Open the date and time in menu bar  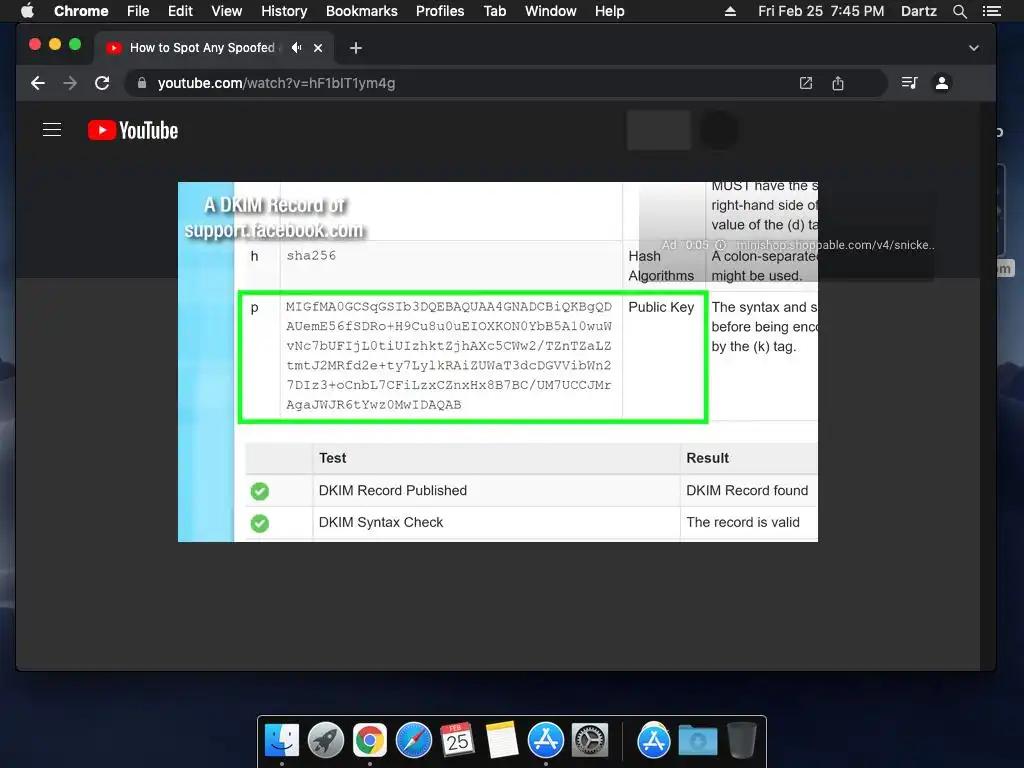[x=821, y=11]
